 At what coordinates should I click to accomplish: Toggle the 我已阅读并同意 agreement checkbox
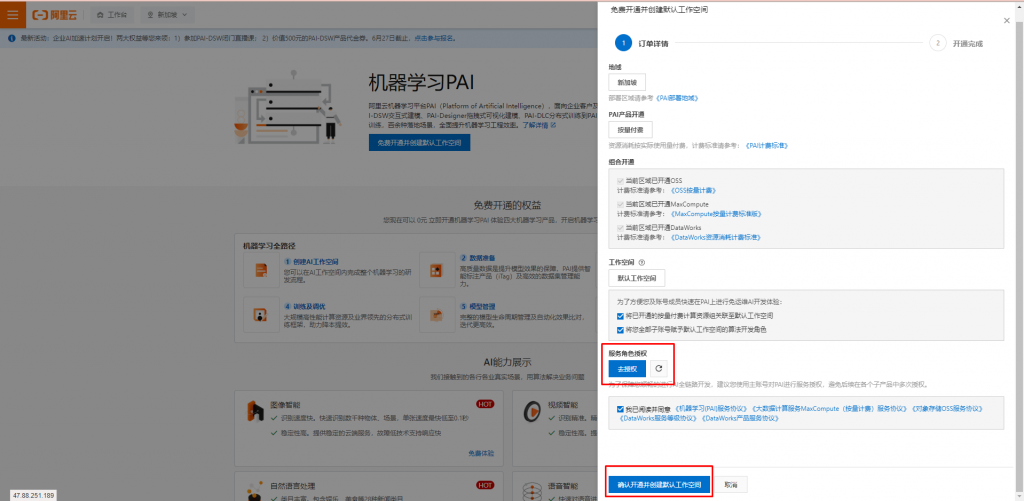click(x=620, y=409)
